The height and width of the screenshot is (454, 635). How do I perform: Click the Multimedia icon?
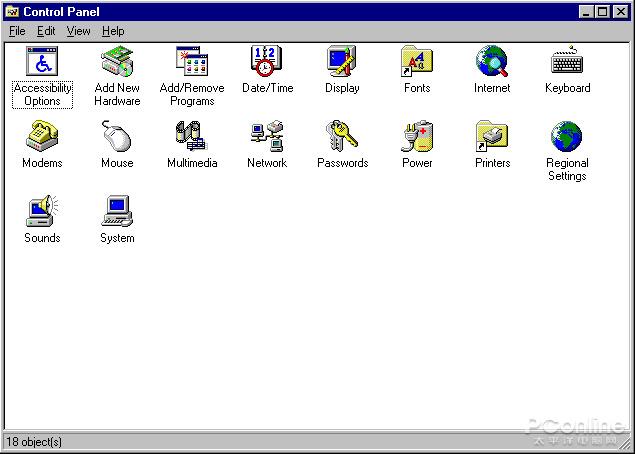click(x=192, y=137)
